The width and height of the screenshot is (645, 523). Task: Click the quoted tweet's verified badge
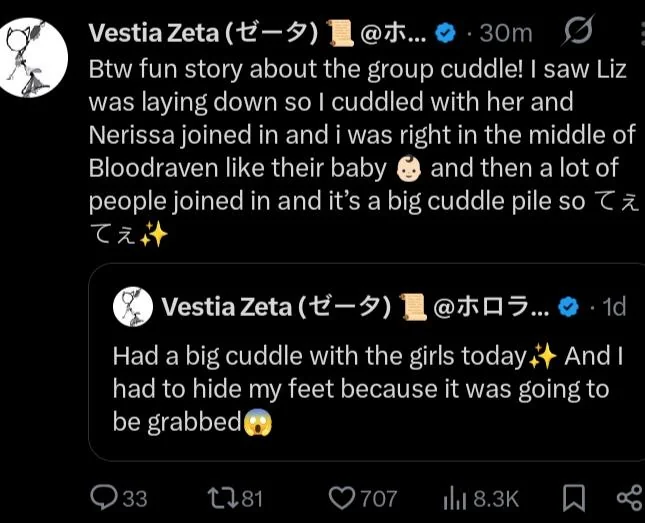pos(568,306)
